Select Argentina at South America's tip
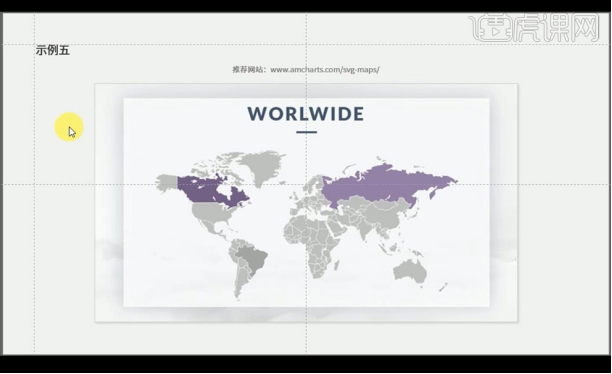The width and height of the screenshot is (612, 374). point(240,281)
